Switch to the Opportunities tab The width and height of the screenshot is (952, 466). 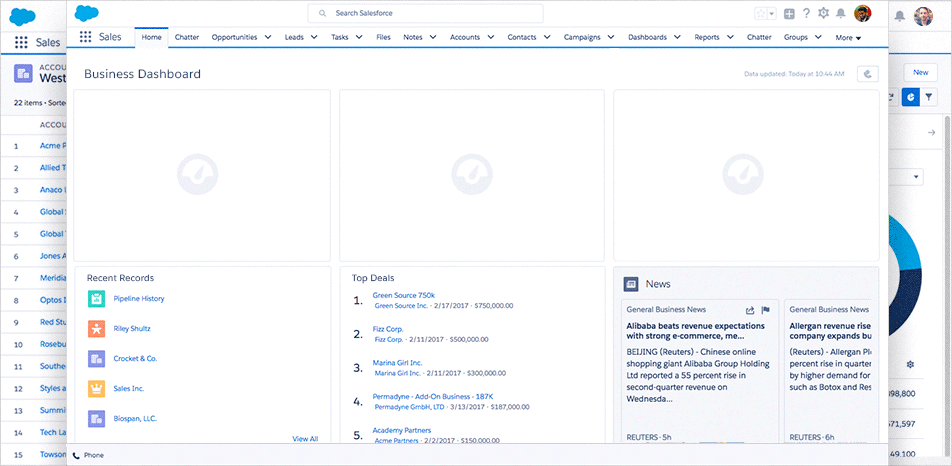pyautogui.click(x=234, y=37)
